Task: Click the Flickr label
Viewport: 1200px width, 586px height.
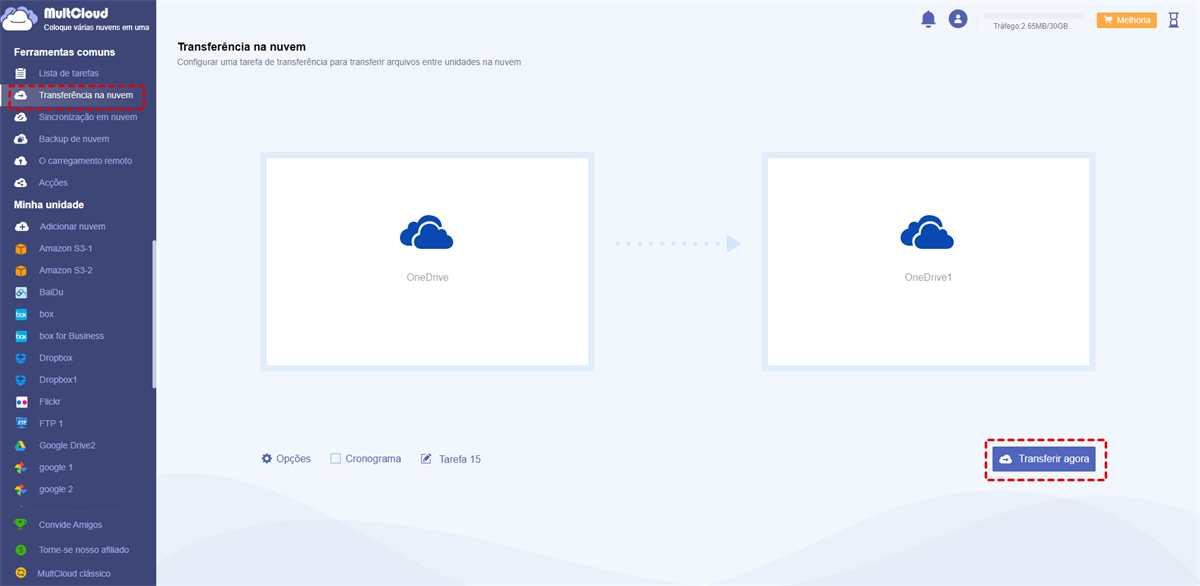Action: pos(50,402)
